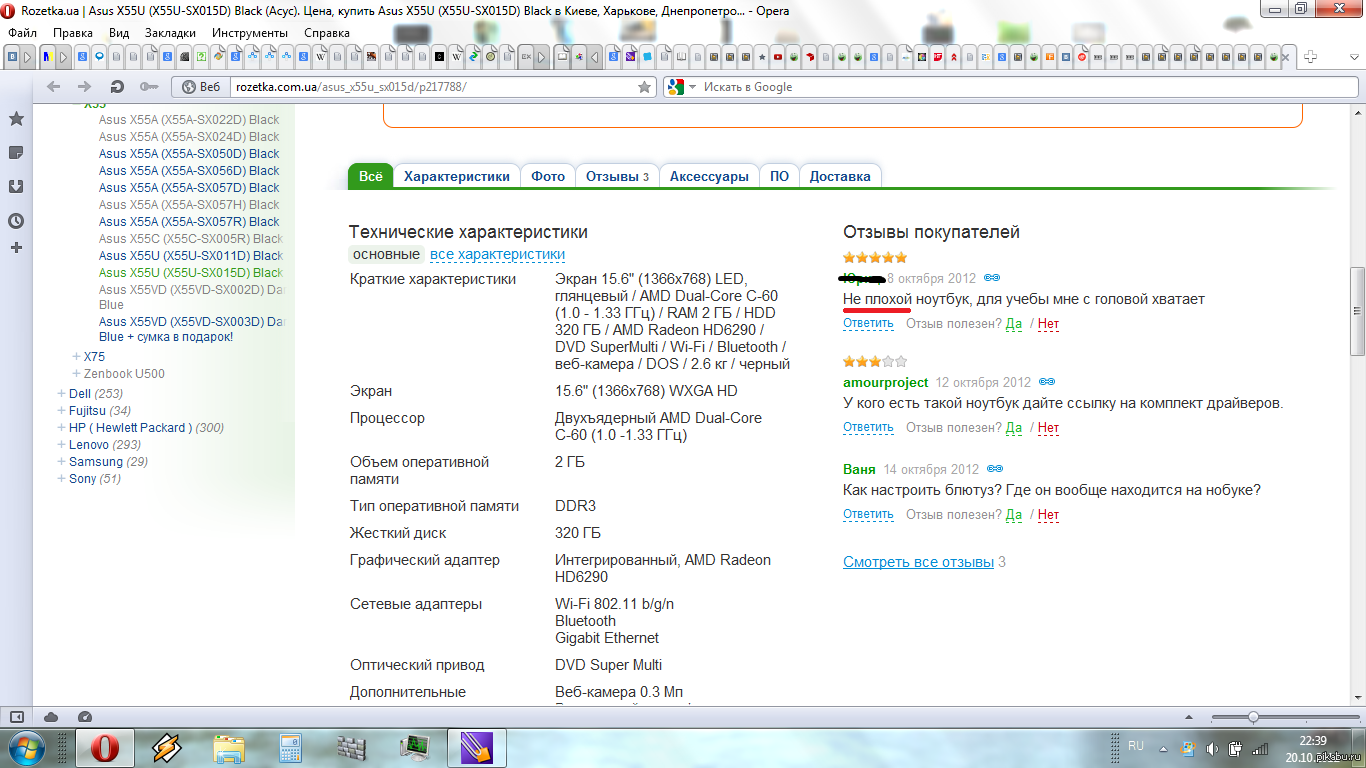Expand the X75 subcategory
Image resolution: width=1366 pixels, height=768 pixels.
tap(76, 357)
